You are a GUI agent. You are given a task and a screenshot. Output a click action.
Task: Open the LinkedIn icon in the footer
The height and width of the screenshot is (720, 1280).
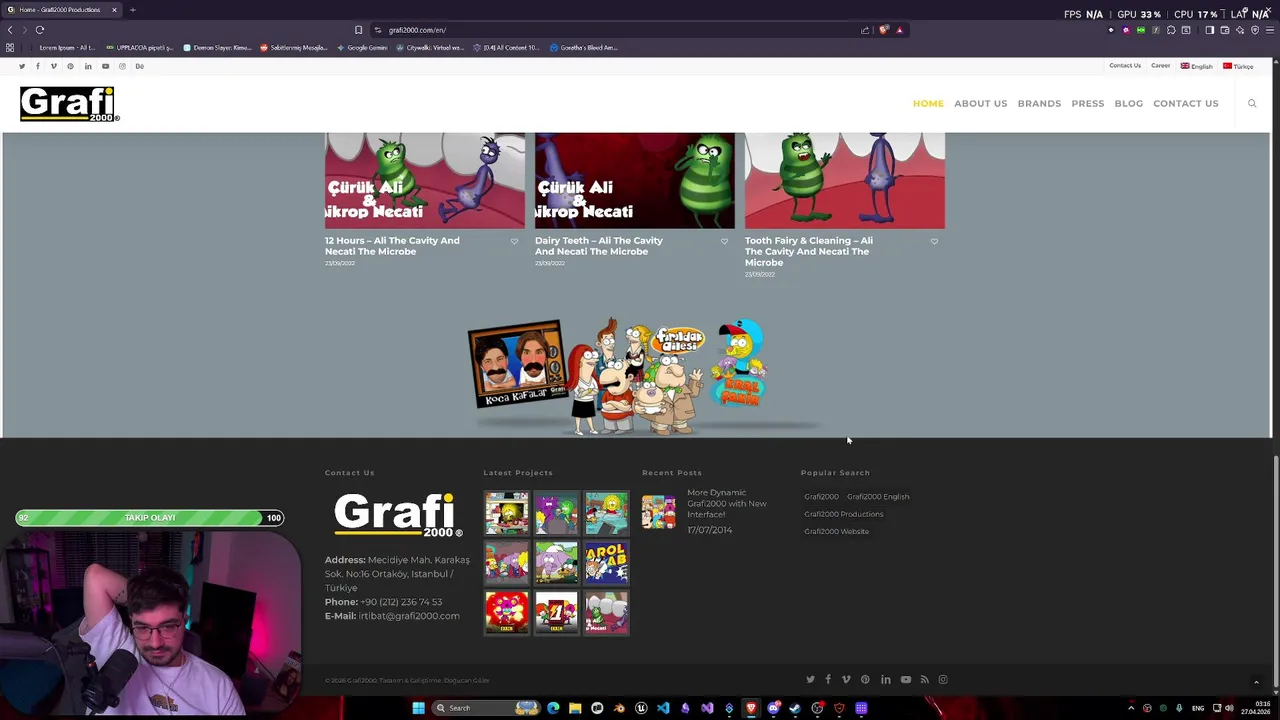[x=886, y=680]
